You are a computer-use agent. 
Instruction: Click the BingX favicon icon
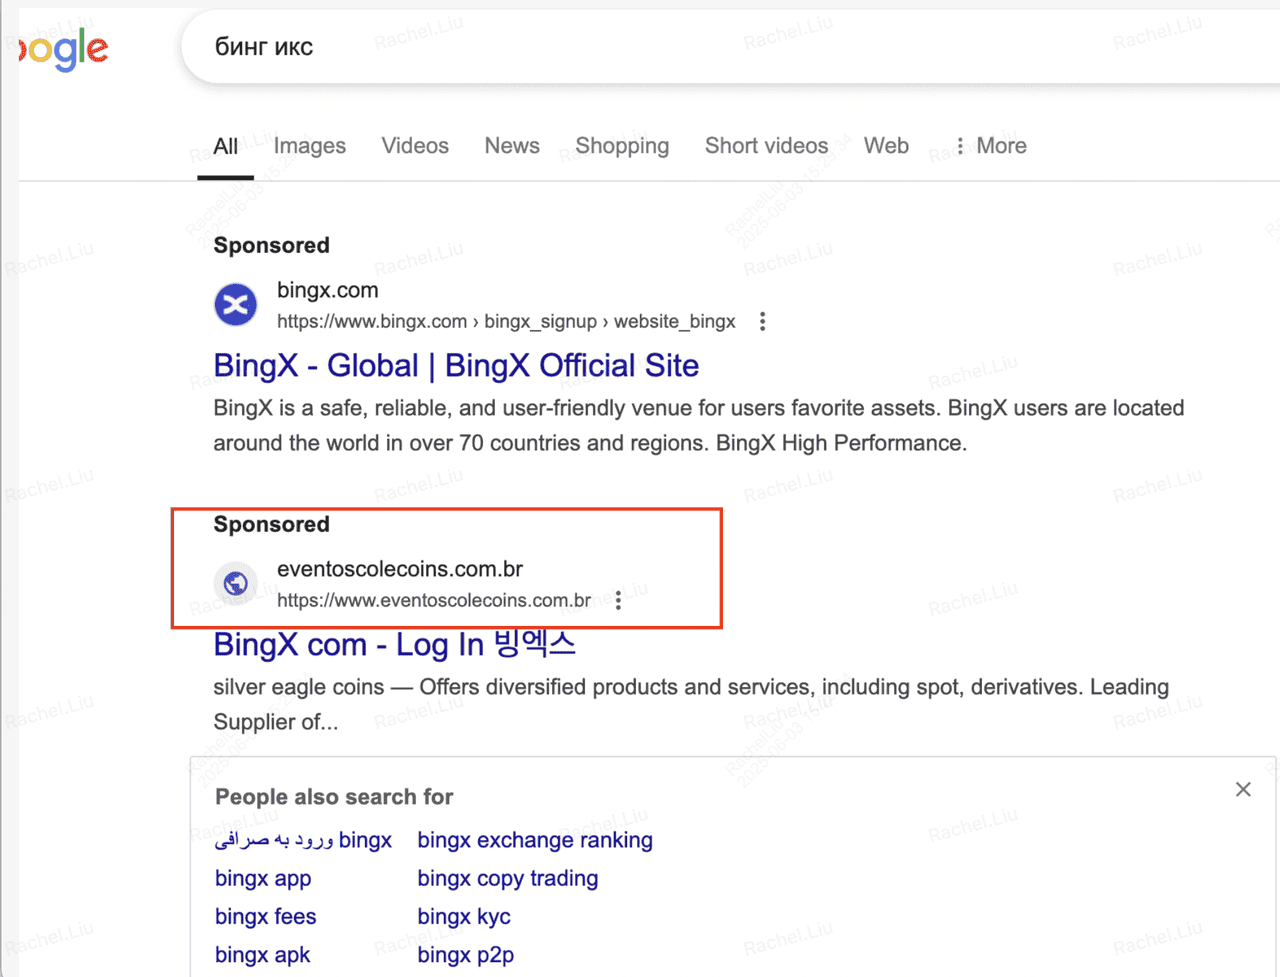[x=236, y=305]
